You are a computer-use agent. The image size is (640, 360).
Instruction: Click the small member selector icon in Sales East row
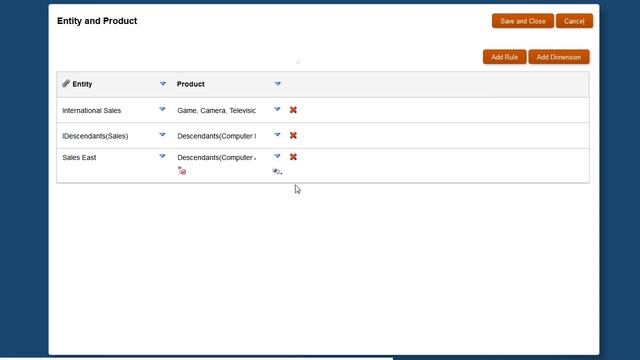click(277, 171)
